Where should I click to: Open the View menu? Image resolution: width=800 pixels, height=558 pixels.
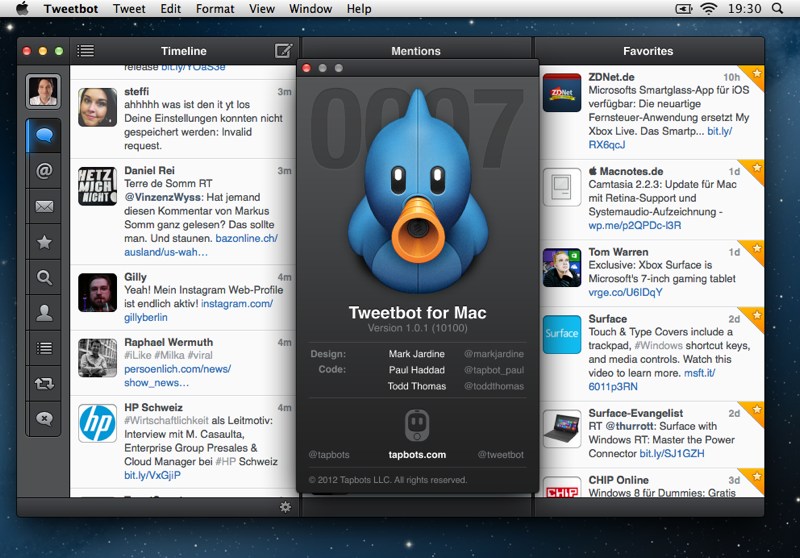[x=262, y=9]
